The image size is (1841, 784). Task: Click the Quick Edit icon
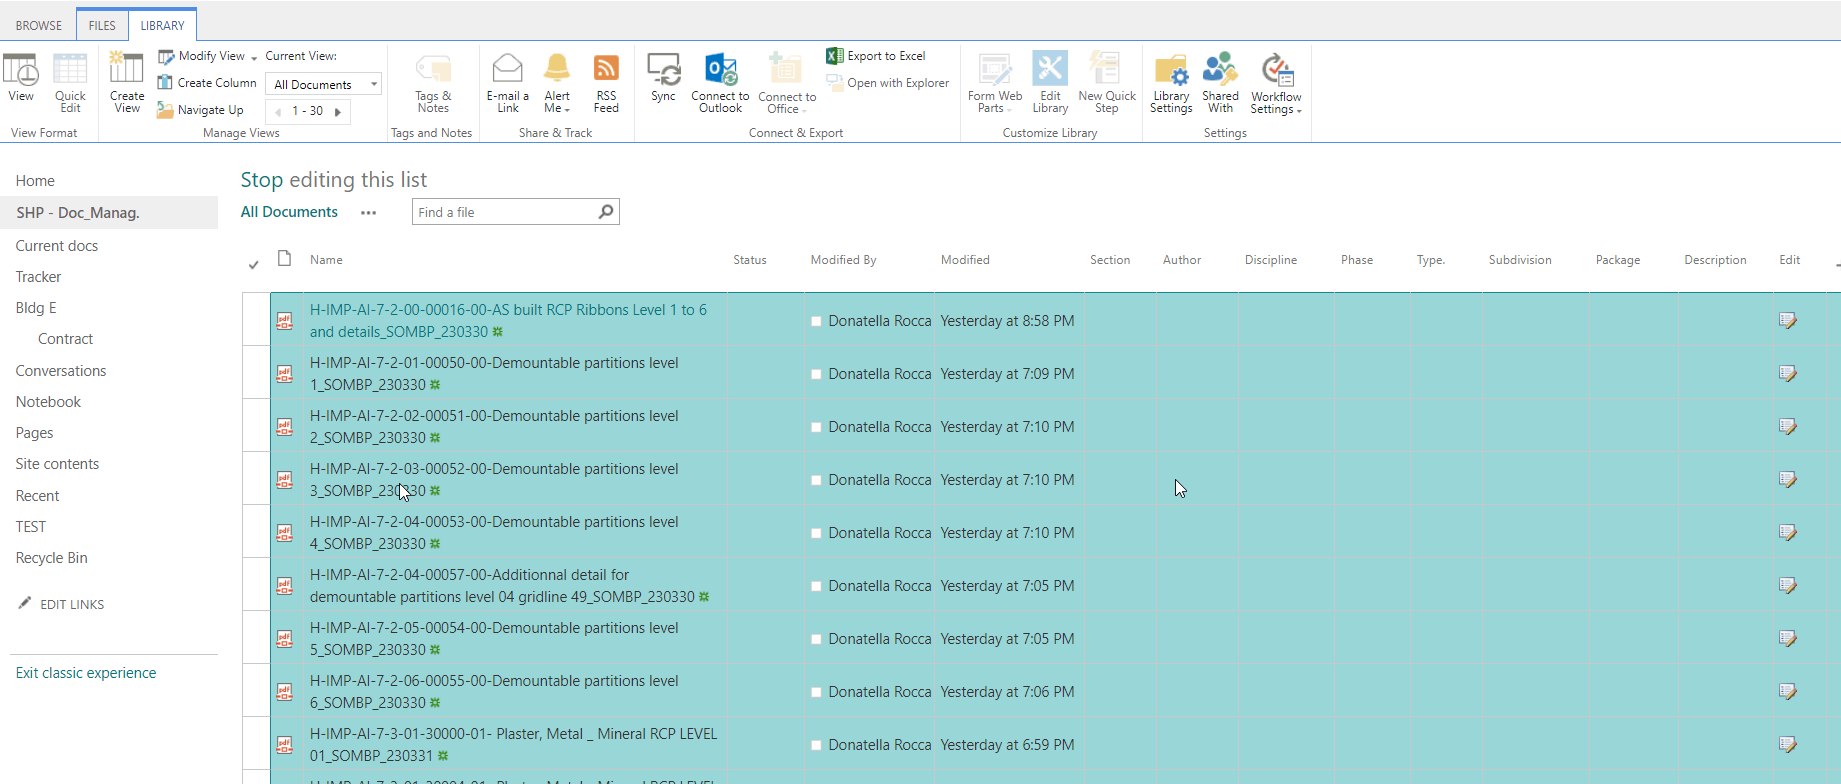click(x=70, y=69)
